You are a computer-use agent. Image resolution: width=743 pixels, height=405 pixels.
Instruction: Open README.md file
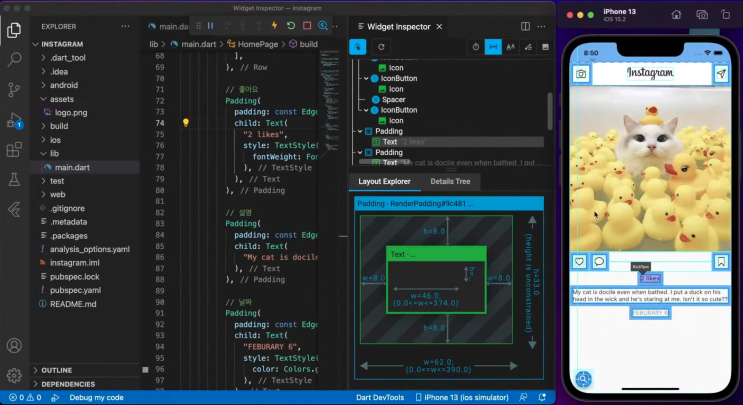(73, 304)
